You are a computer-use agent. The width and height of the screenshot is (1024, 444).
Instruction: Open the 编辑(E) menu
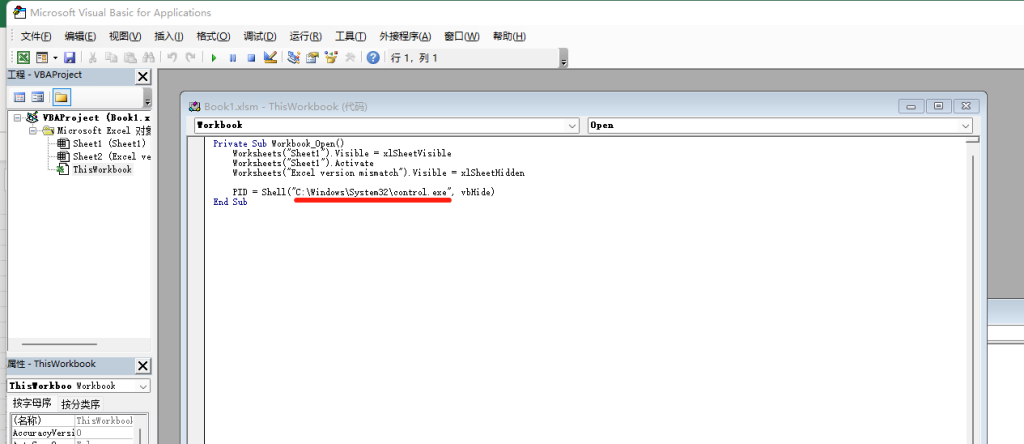tap(80, 36)
